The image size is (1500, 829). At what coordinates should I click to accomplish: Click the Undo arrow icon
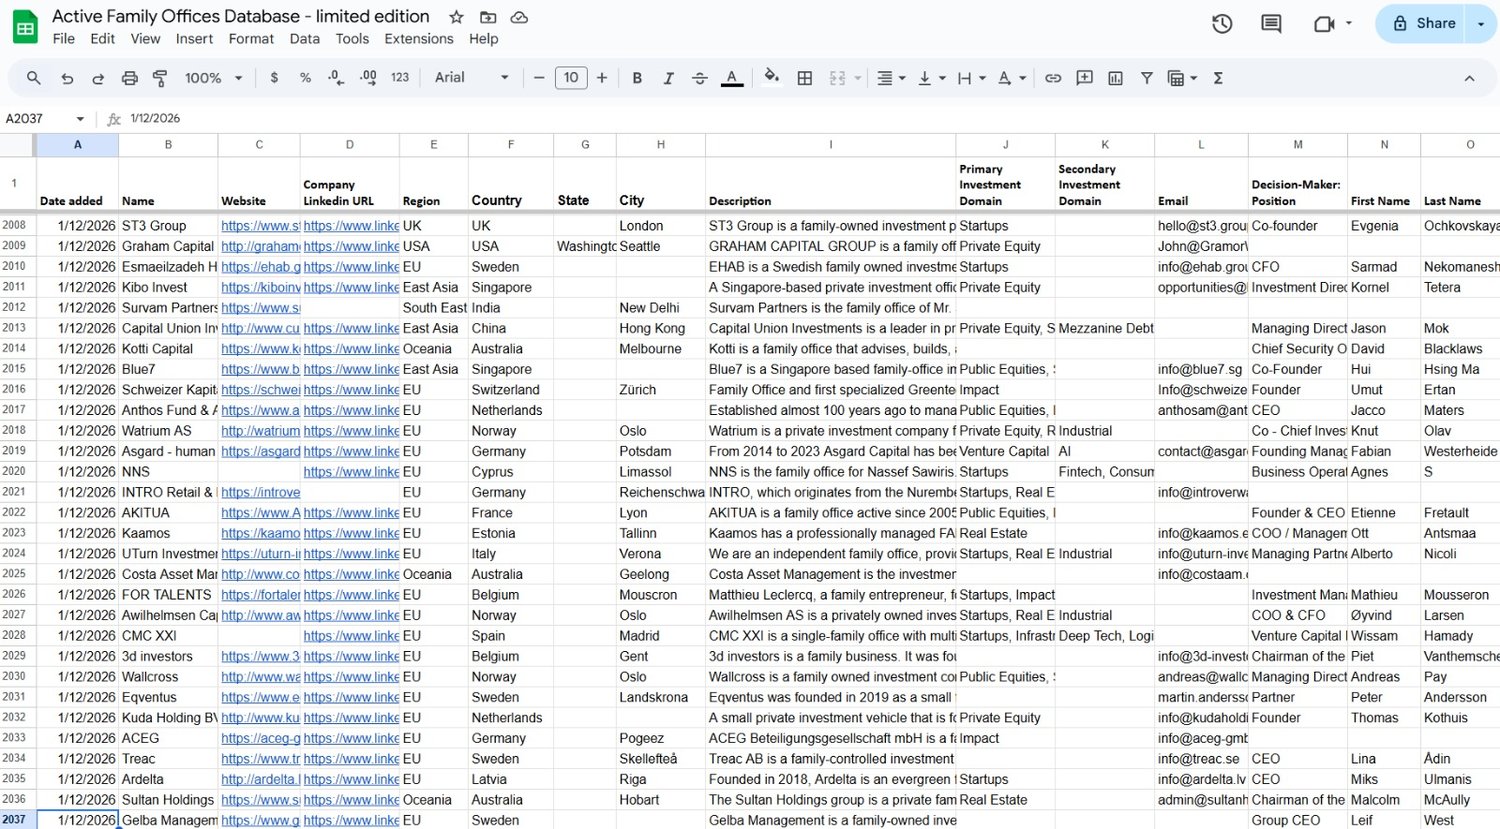pyautogui.click(x=67, y=78)
